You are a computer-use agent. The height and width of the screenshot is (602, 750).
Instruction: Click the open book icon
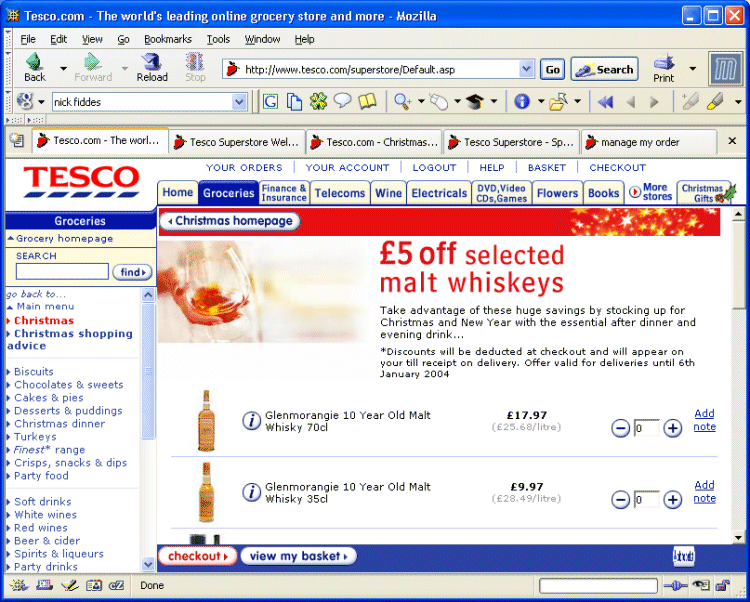coord(367,101)
